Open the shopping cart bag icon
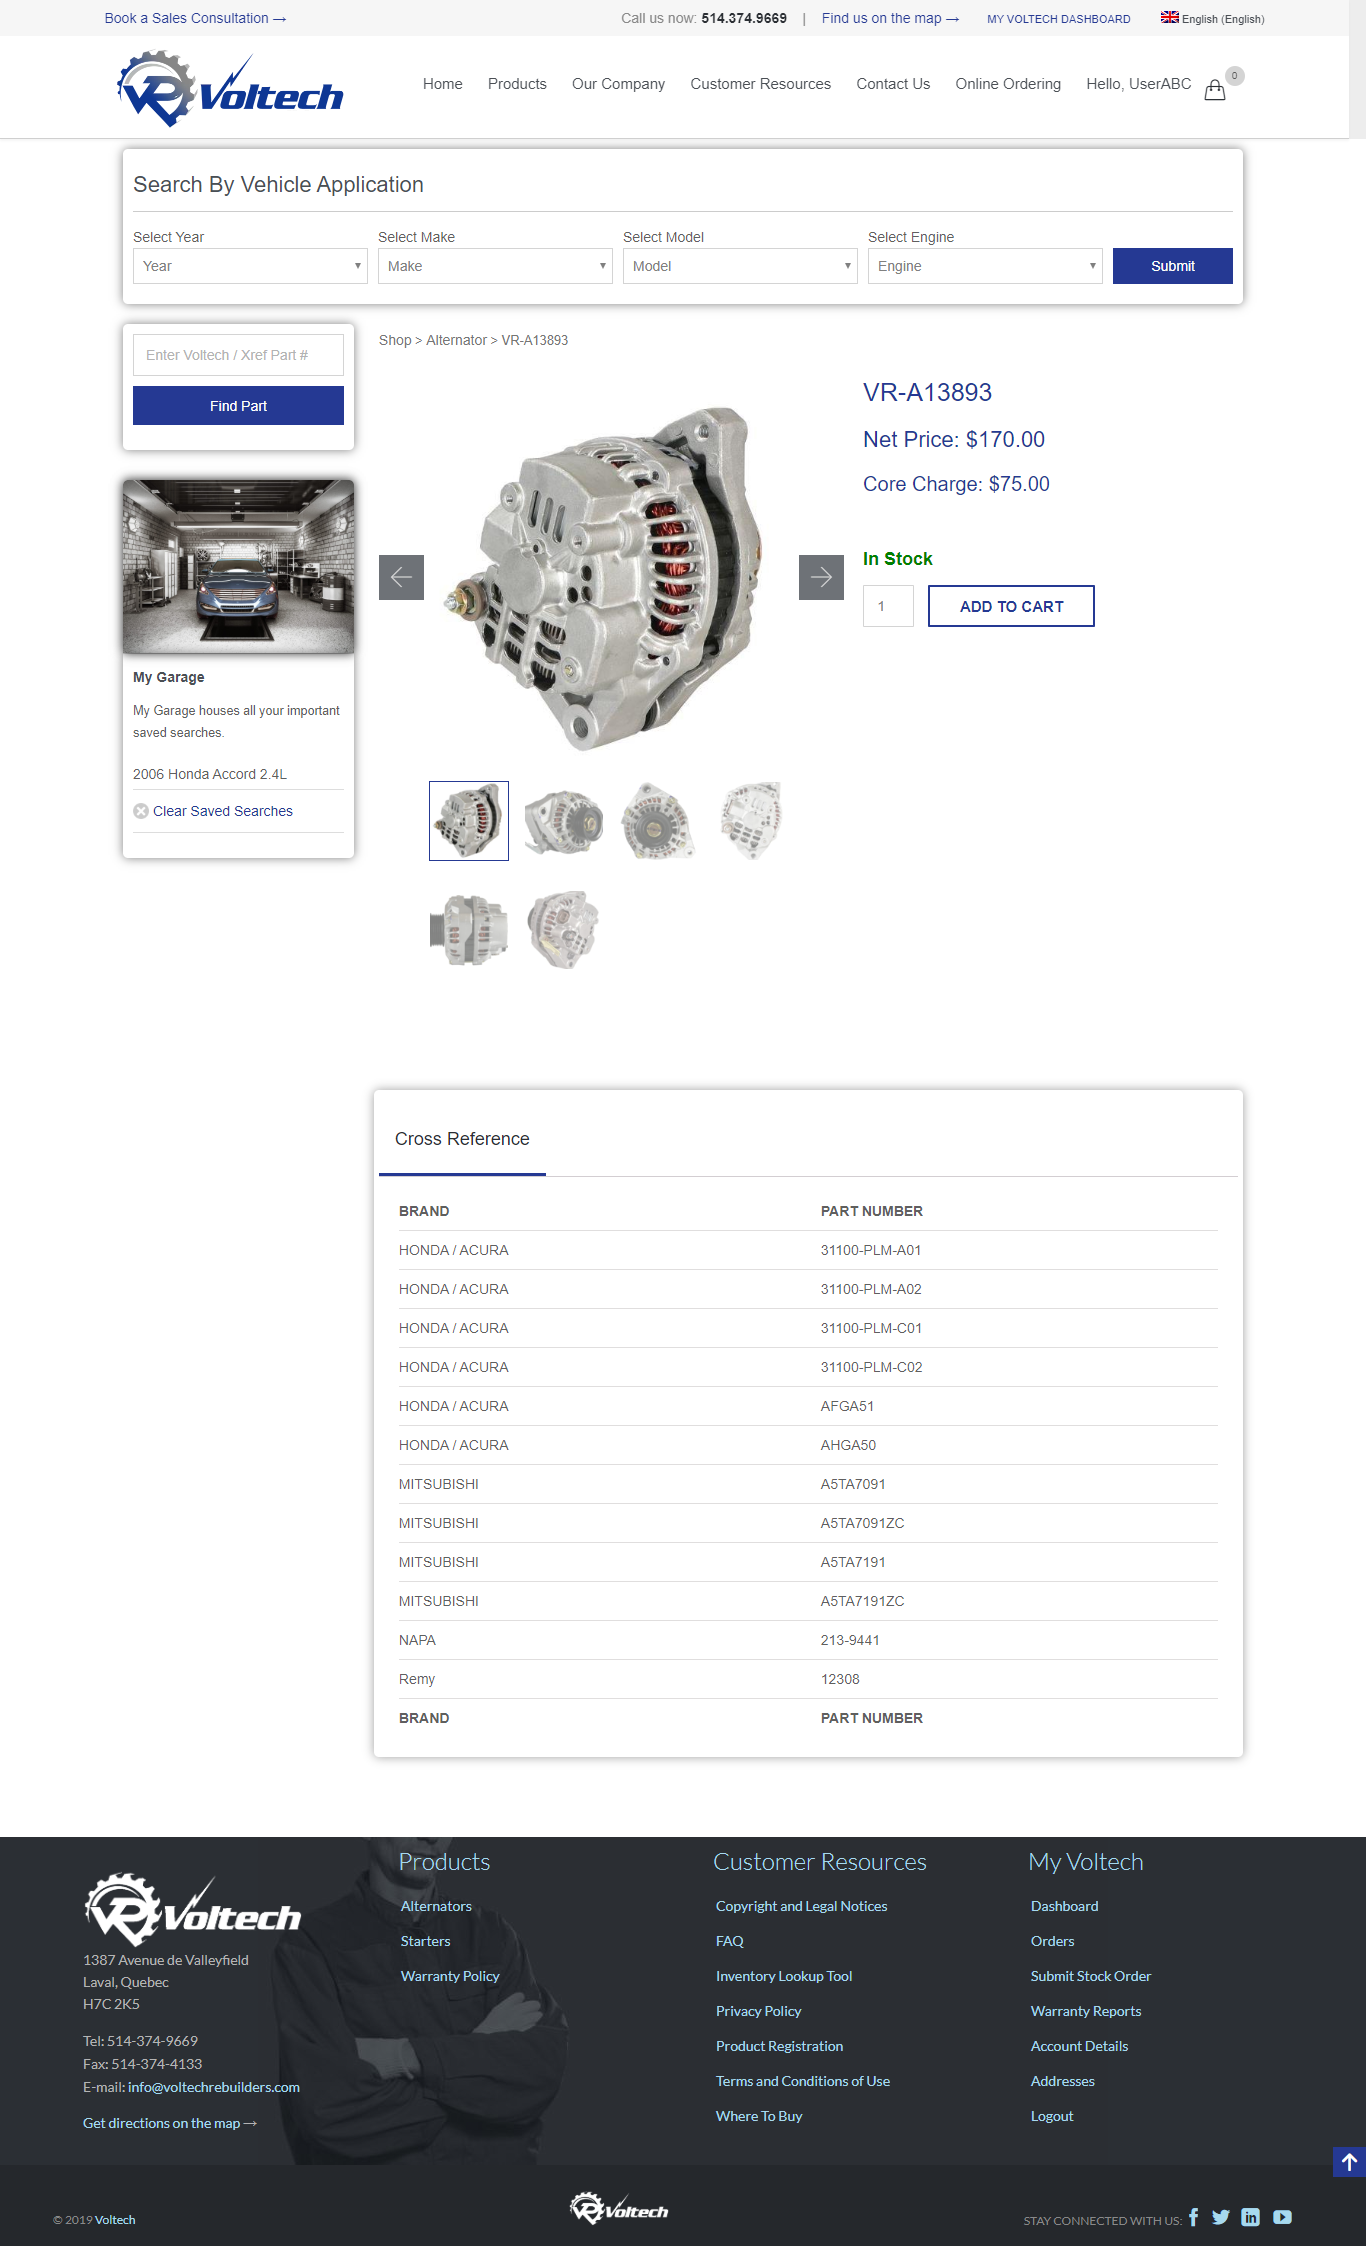1366x2246 pixels. pos(1215,90)
